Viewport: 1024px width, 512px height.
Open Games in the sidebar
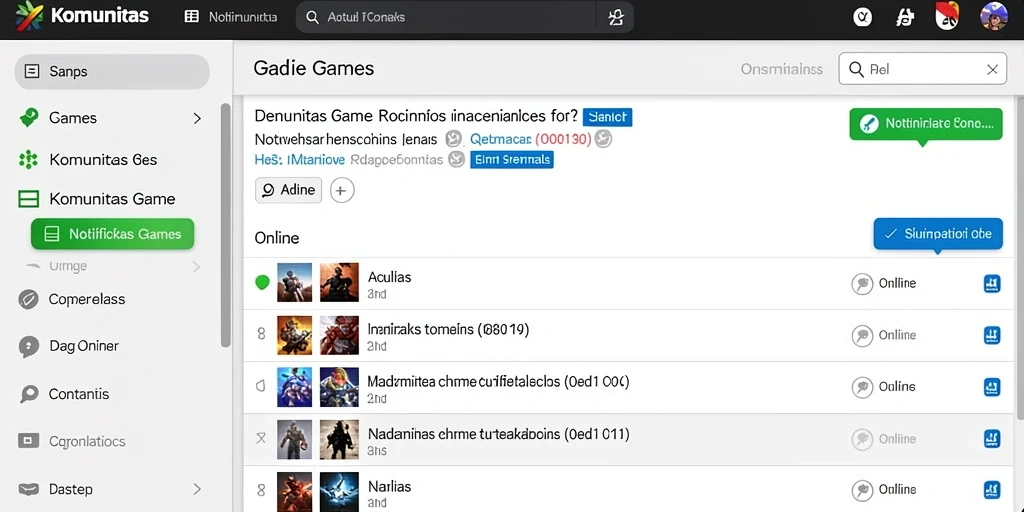point(72,118)
